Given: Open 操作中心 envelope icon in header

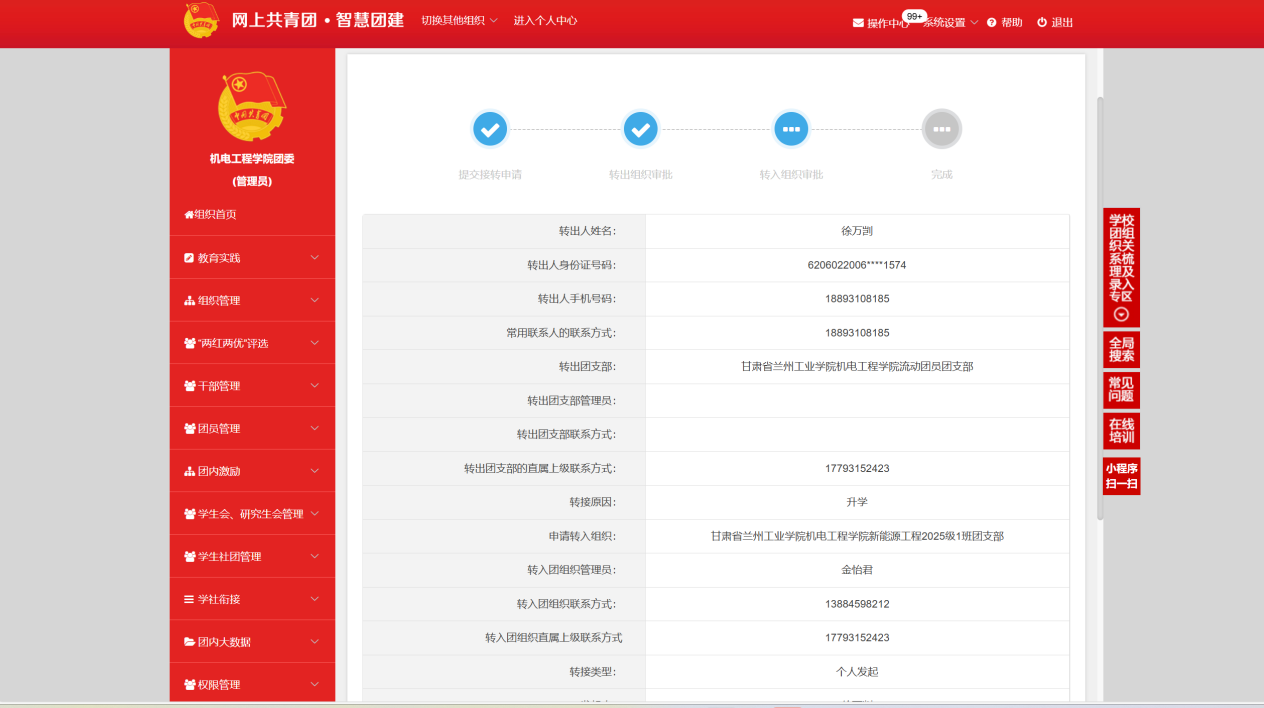Looking at the screenshot, I should [x=858, y=23].
